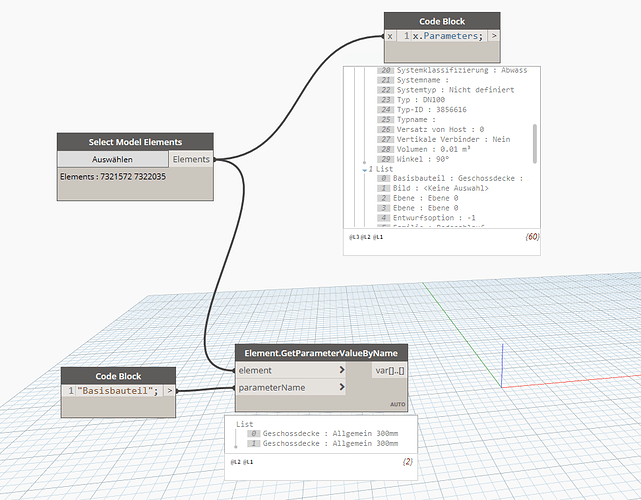Open the parameterName port chevron options
The width and height of the screenshot is (641, 500).
342,387
